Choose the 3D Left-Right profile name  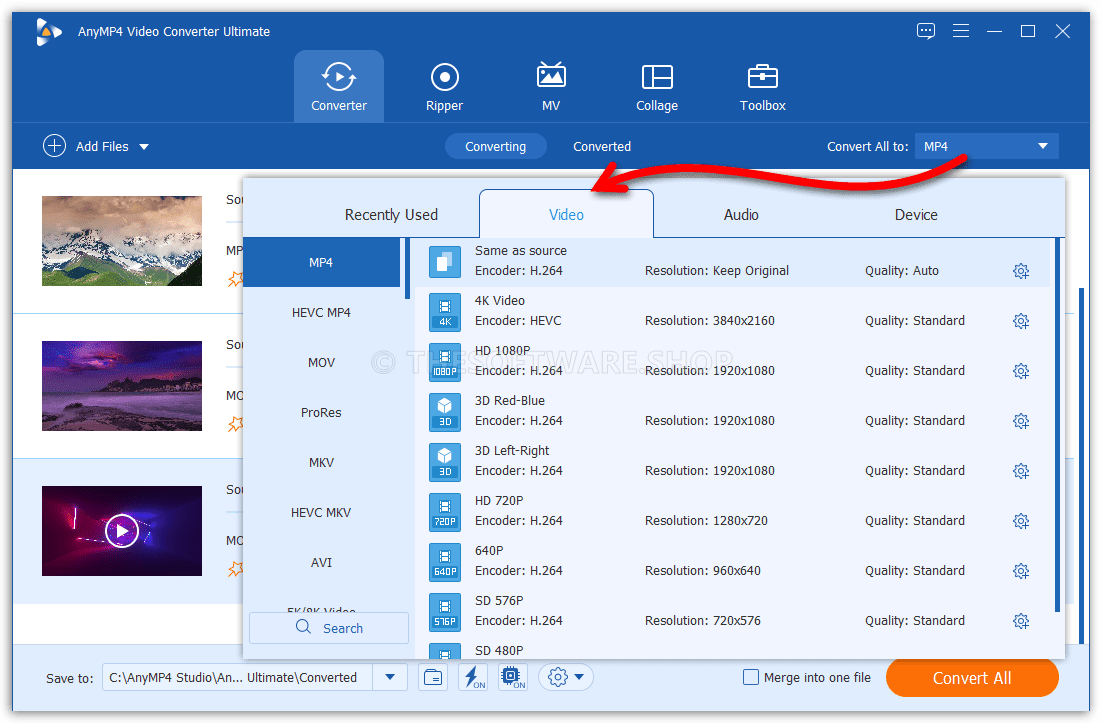tap(512, 450)
